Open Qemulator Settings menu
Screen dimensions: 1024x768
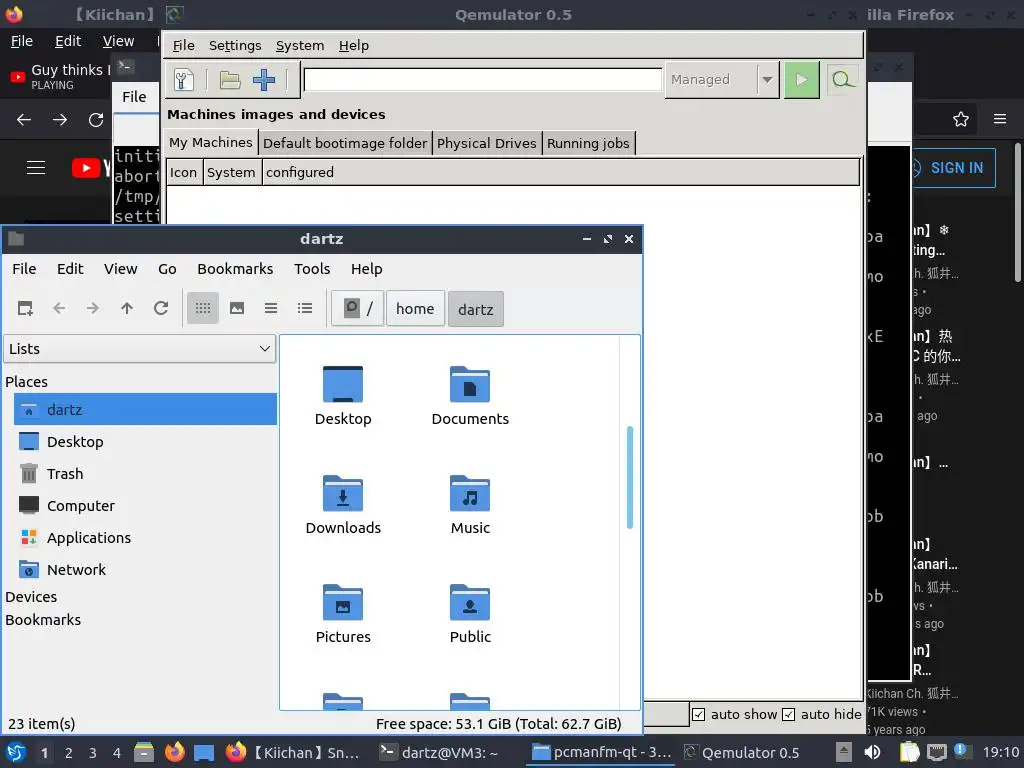click(235, 46)
